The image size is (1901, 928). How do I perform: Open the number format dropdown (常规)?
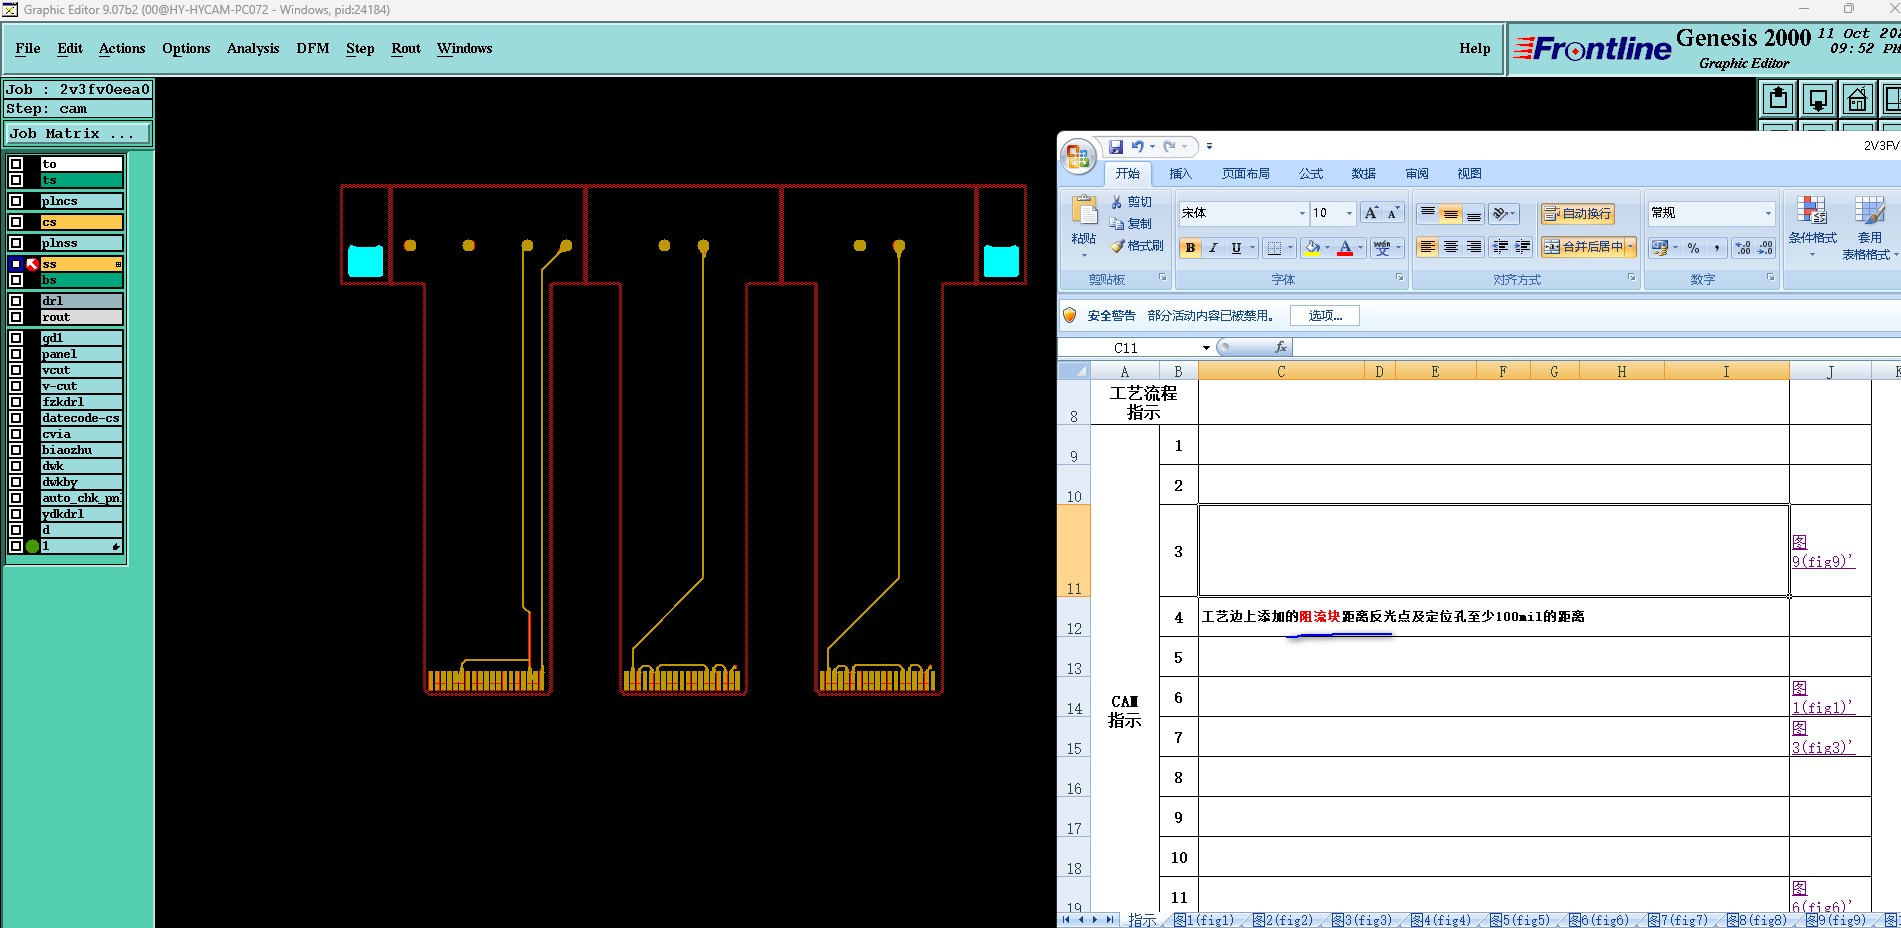pyautogui.click(x=1768, y=213)
